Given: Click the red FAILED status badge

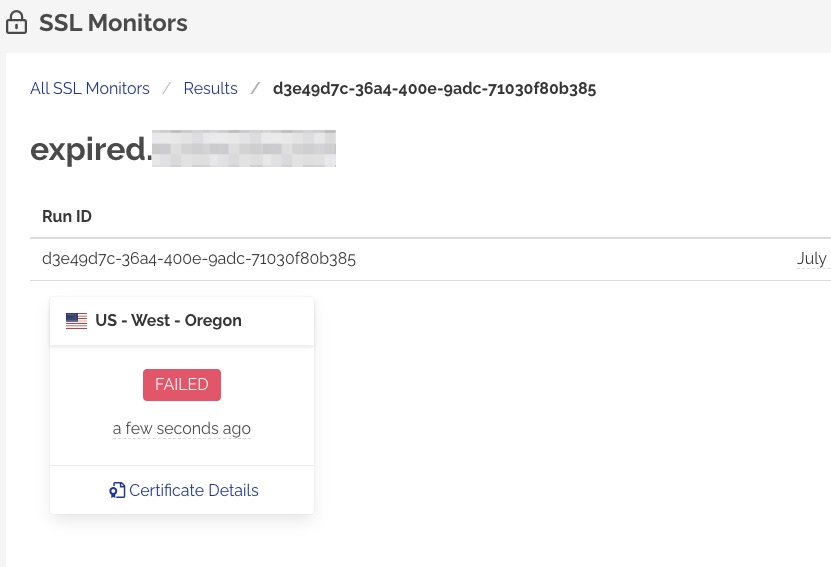Looking at the screenshot, I should click(x=182, y=385).
